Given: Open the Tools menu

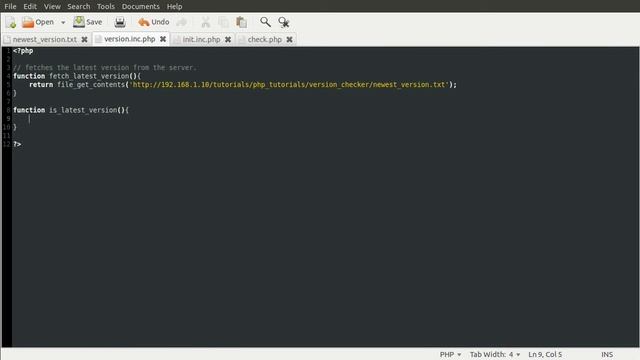Looking at the screenshot, I should click(x=106, y=7).
